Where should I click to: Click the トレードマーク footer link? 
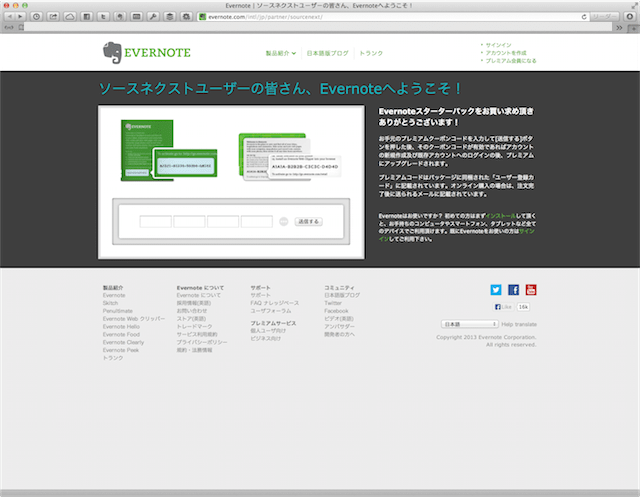[x=194, y=326]
